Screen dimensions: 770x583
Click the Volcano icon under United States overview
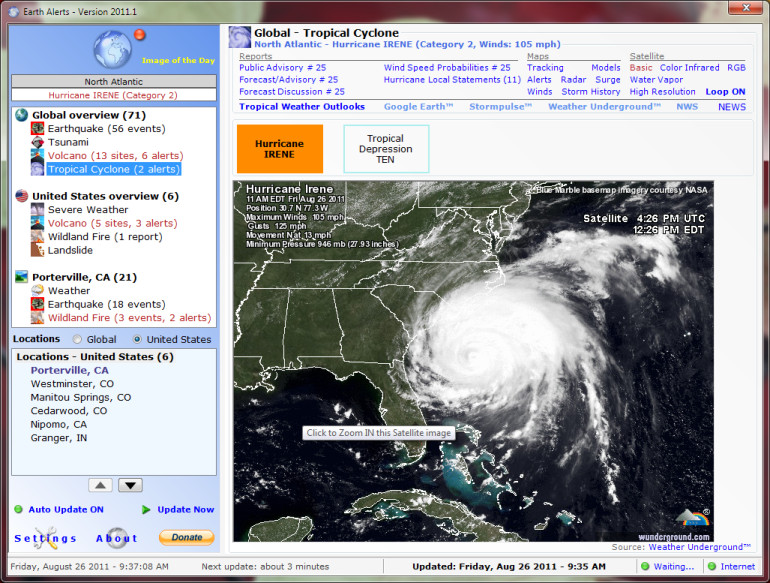pyautogui.click(x=38, y=223)
